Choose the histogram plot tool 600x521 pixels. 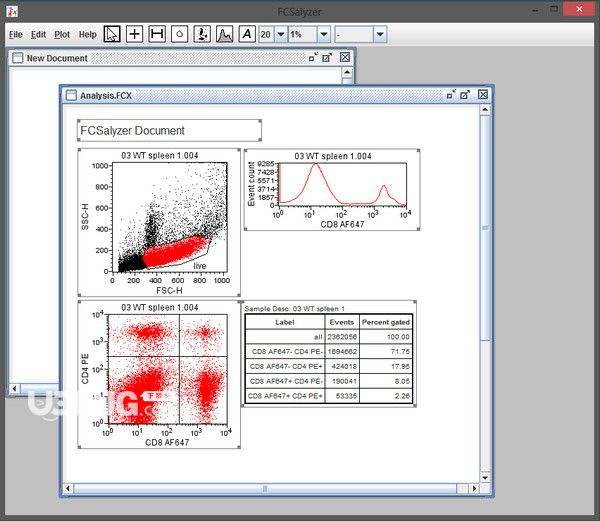pyautogui.click(x=225, y=34)
